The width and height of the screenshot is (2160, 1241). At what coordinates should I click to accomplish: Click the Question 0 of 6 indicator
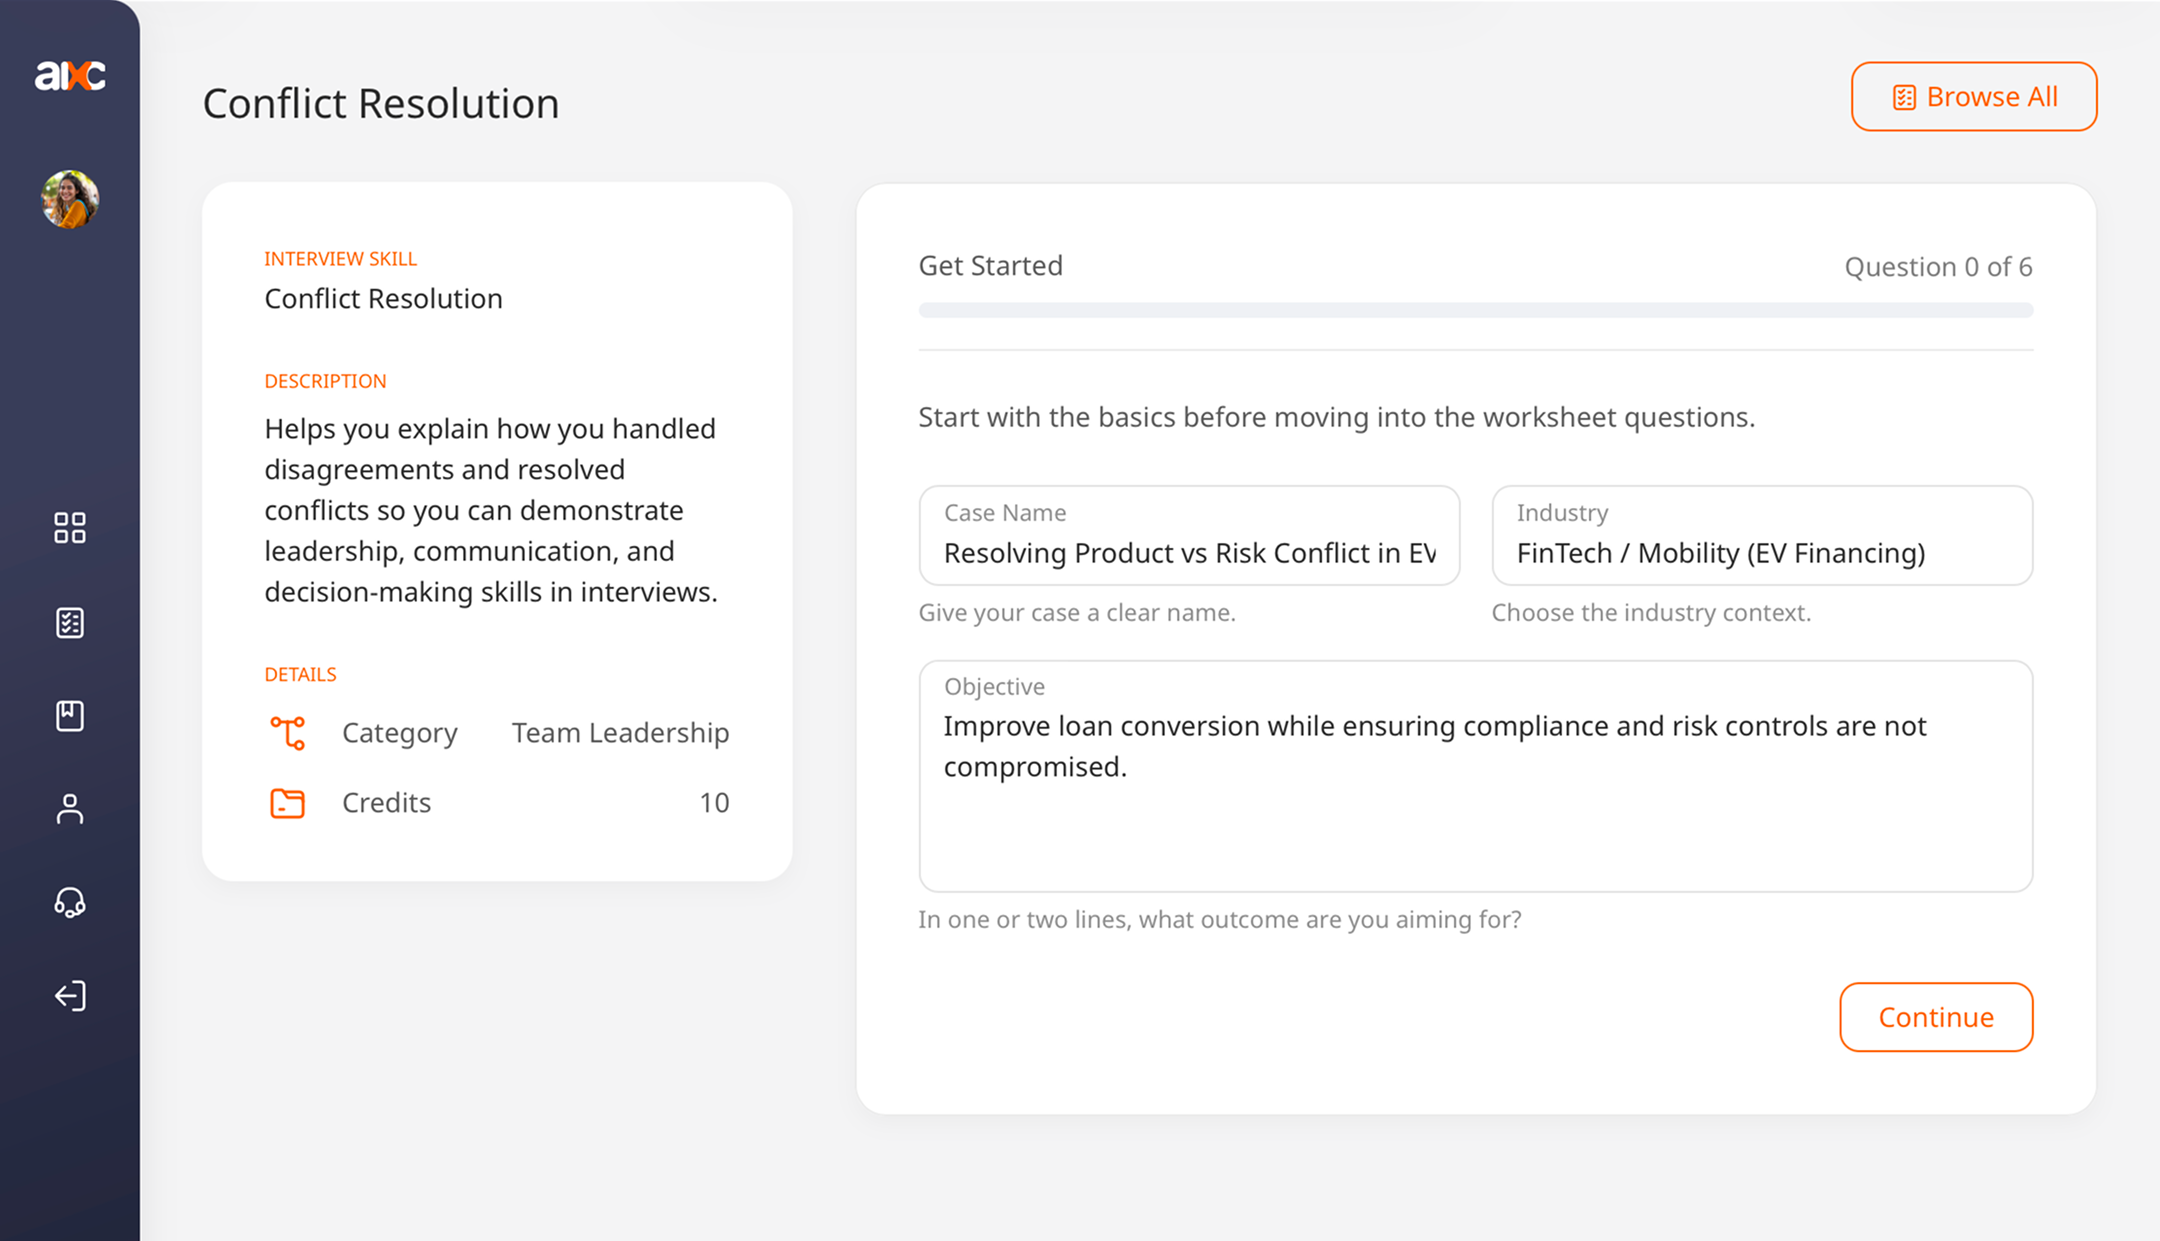(1937, 266)
